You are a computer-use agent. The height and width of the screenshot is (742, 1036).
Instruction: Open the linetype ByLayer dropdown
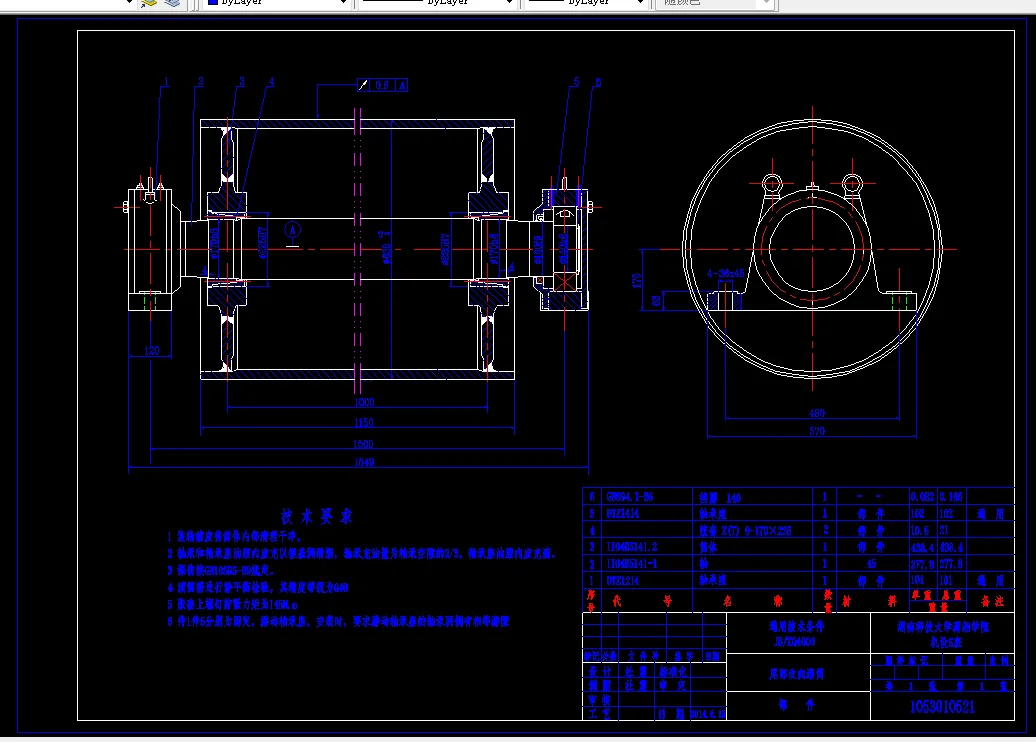437,3
